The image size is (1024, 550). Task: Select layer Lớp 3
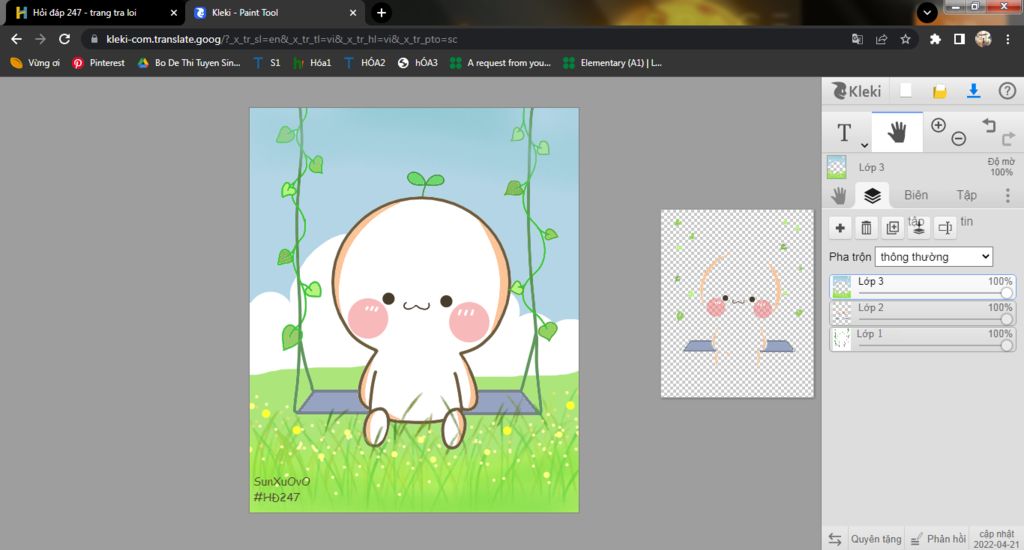[922, 287]
